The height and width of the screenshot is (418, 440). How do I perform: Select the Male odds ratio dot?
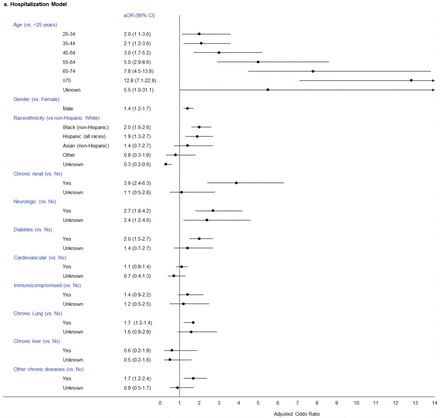(x=187, y=108)
